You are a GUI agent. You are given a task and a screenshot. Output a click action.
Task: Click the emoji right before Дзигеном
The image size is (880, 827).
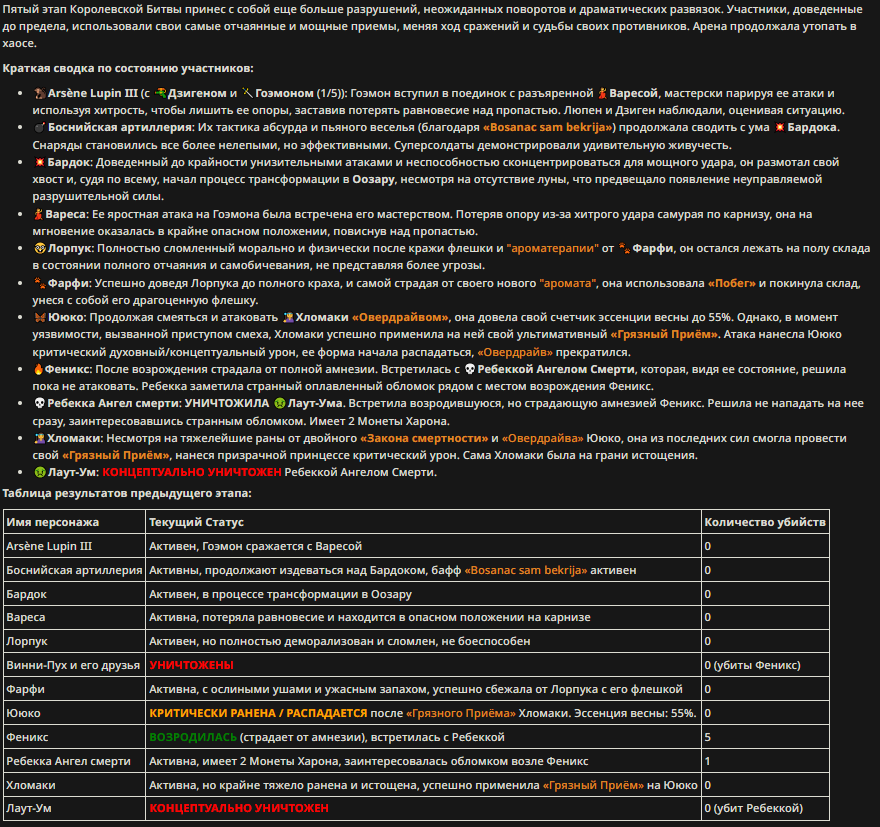[161, 93]
